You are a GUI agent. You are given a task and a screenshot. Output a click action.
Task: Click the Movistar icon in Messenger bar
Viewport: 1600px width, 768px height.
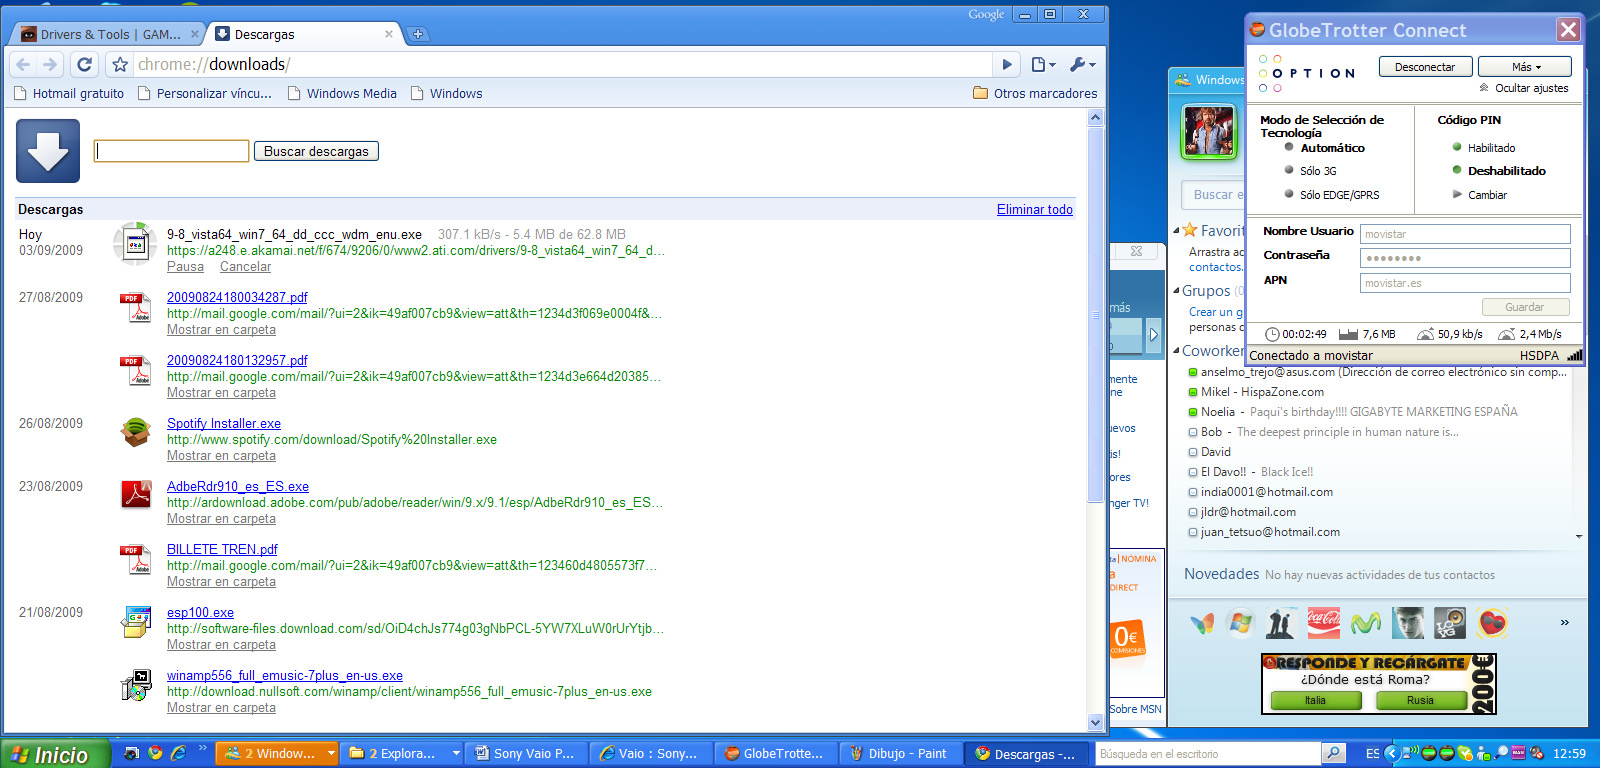[1366, 623]
